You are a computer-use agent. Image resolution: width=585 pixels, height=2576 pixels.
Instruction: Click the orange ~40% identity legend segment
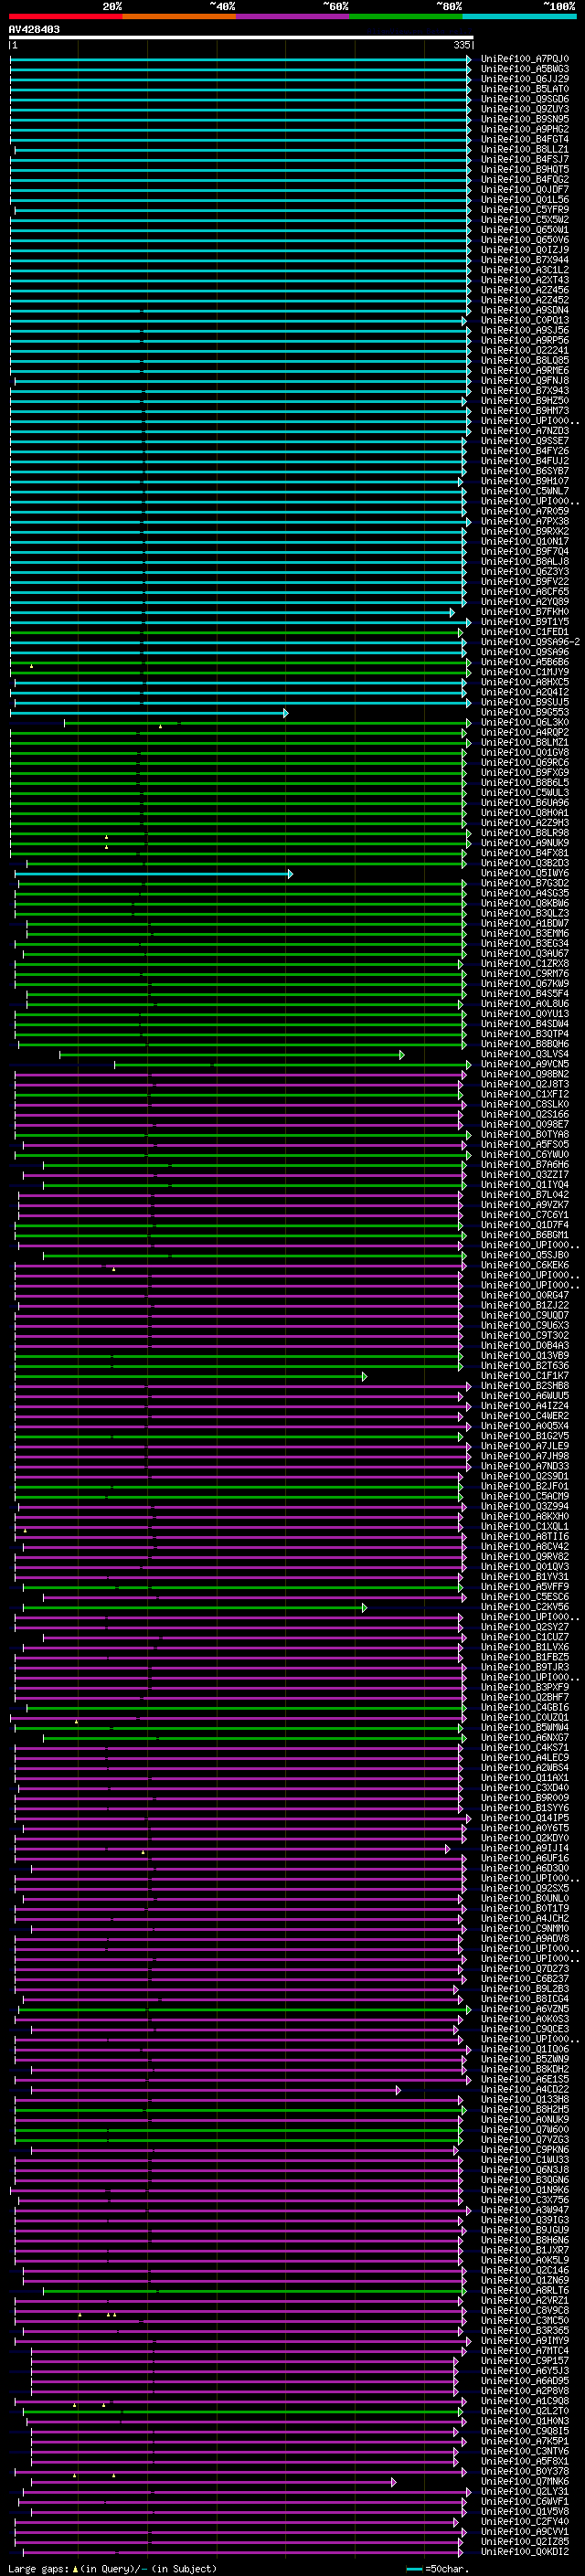click(x=179, y=16)
